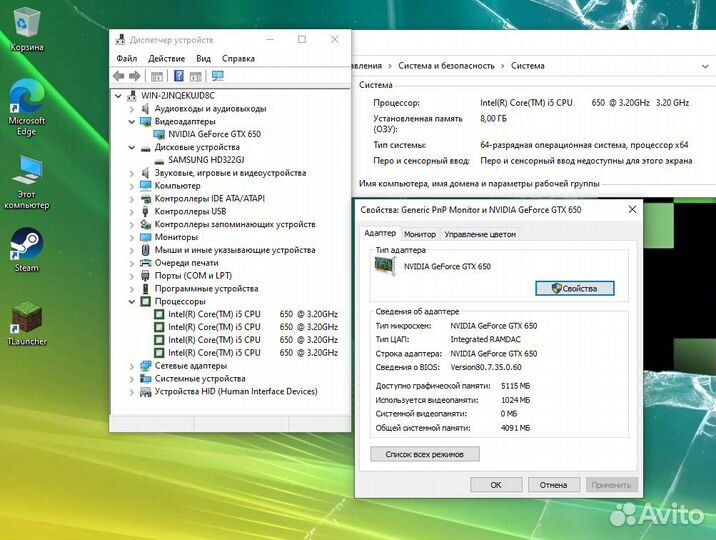
Task: Expand the Сетевые адаптеры node
Action: [x=132, y=366]
